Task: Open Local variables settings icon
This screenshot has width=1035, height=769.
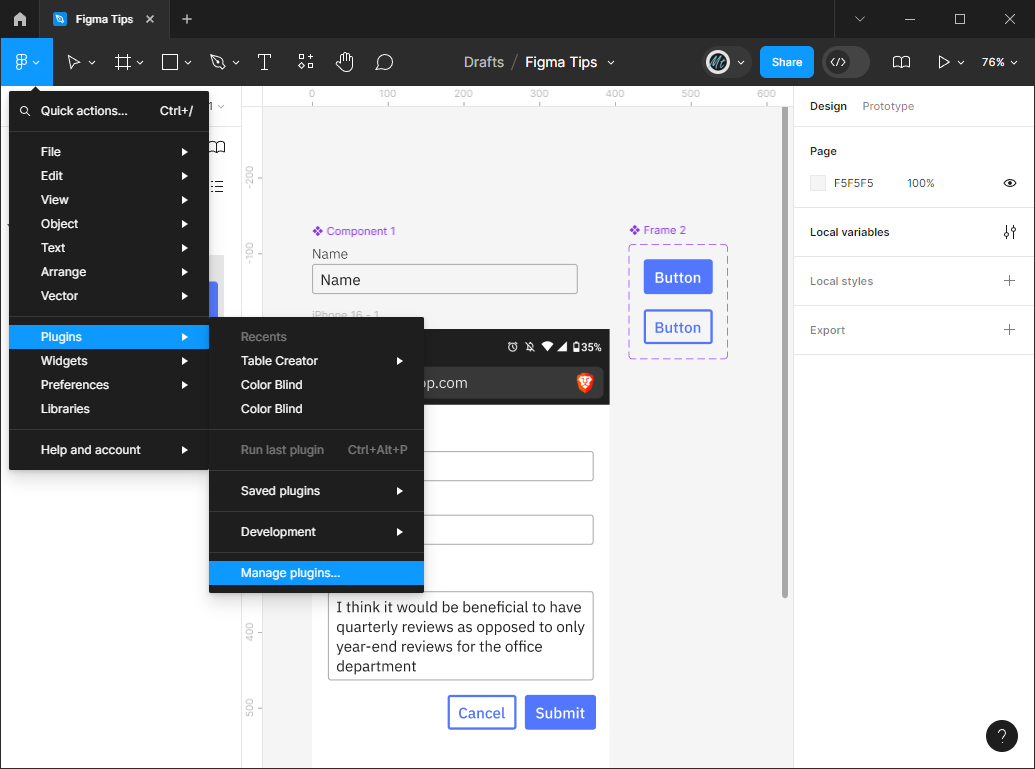Action: click(1009, 232)
